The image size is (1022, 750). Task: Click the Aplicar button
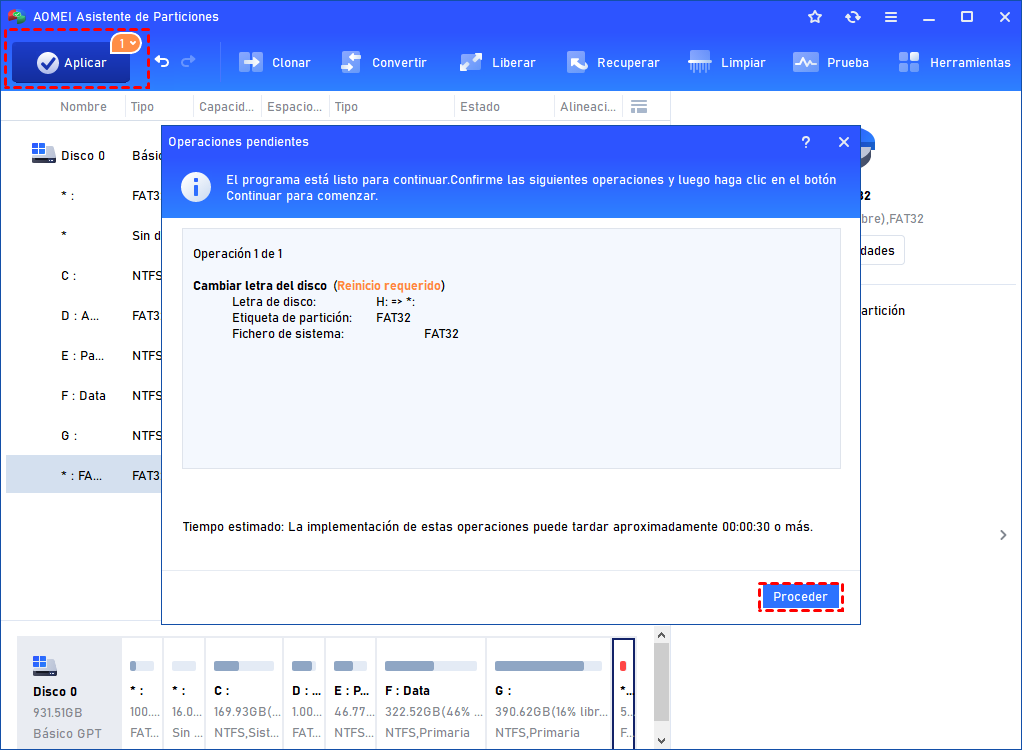click(x=71, y=63)
